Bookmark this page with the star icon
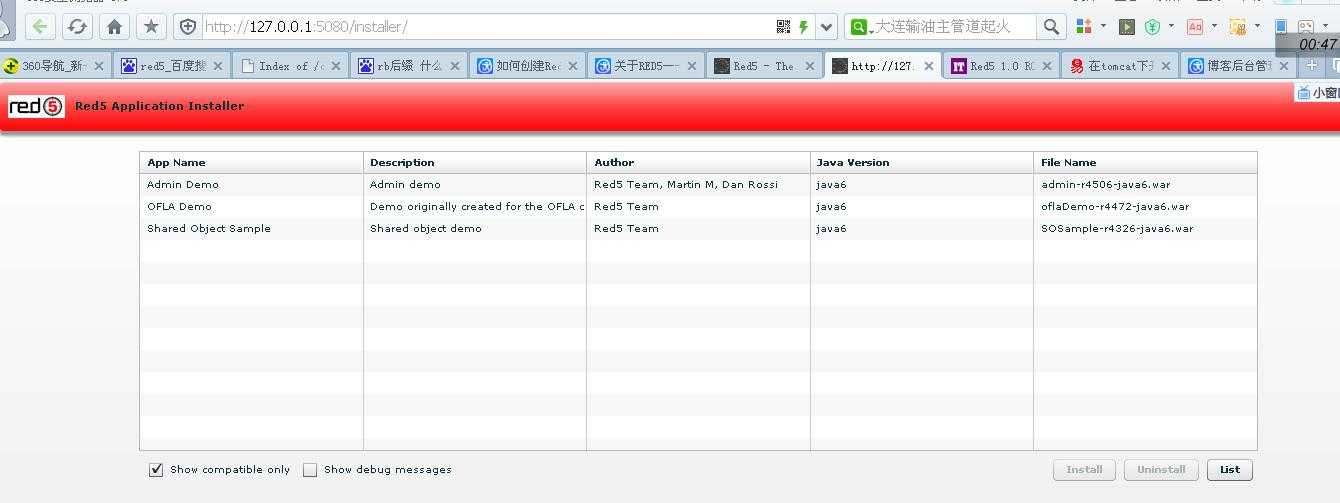This screenshot has height=503, width=1340. pyautogui.click(x=151, y=27)
